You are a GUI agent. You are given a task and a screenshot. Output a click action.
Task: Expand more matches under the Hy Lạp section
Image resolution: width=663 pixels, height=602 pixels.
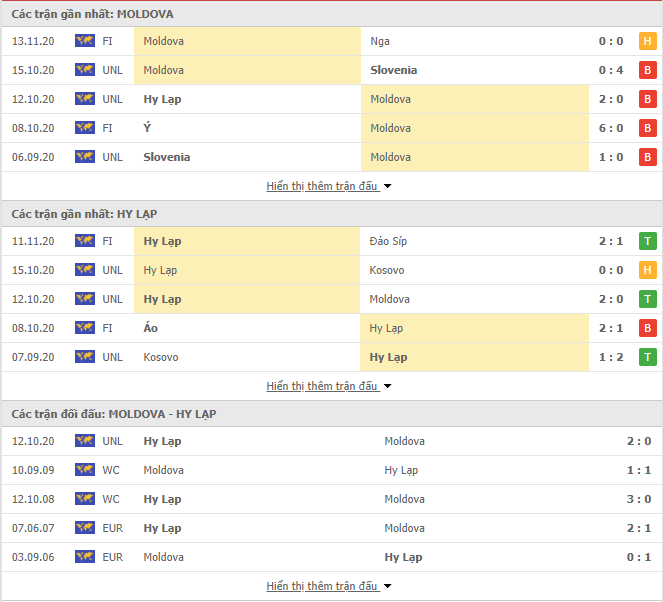329,386
